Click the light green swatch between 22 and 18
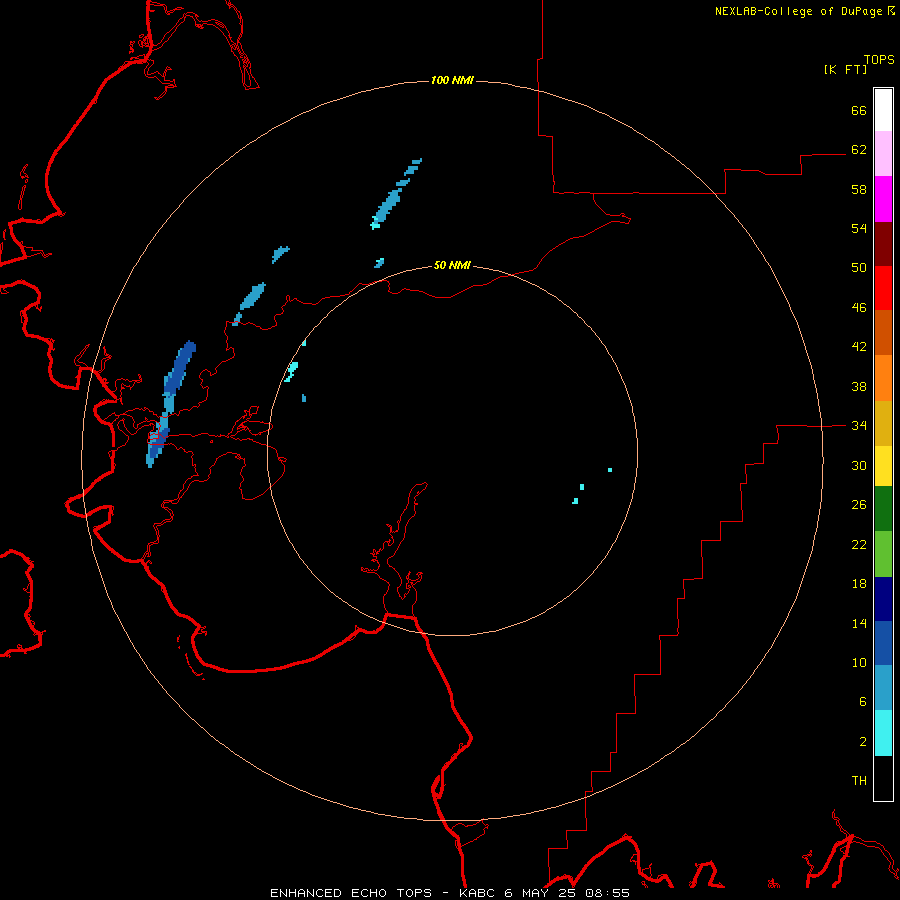Screen dimensions: 900x900 point(883,554)
